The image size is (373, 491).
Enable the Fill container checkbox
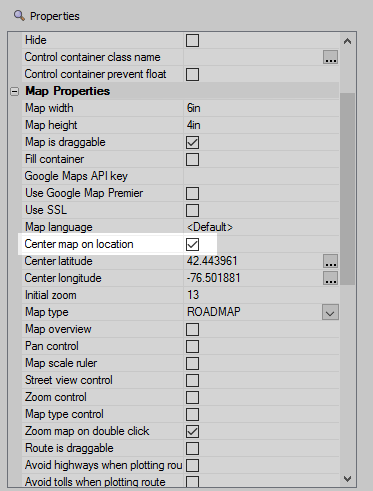click(x=192, y=159)
